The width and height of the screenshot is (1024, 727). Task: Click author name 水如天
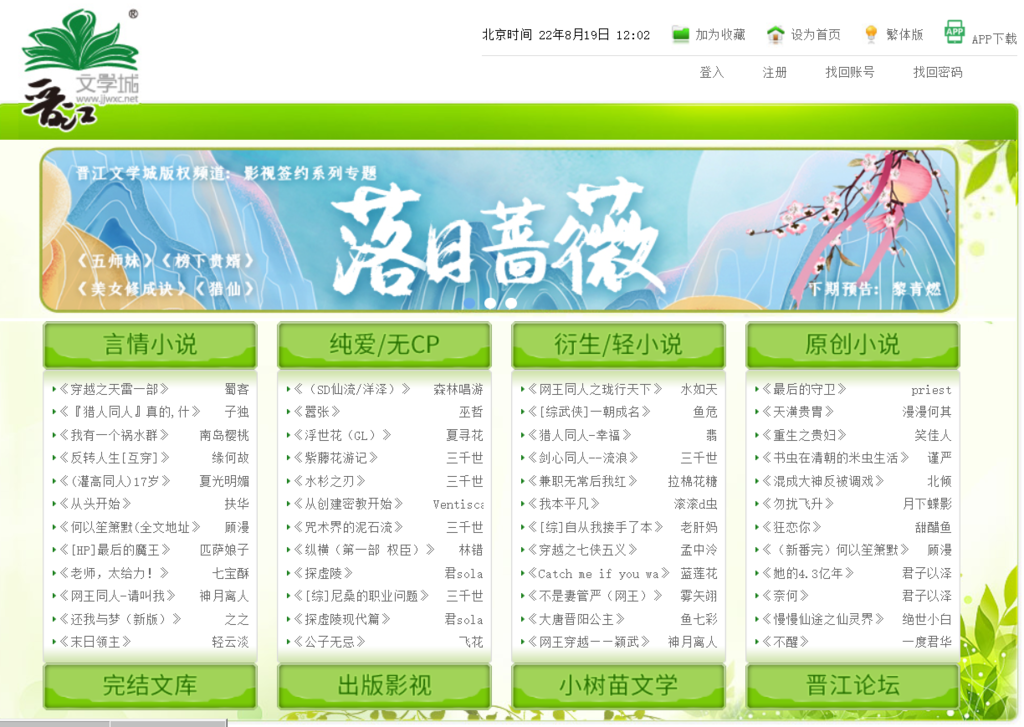[699, 389]
